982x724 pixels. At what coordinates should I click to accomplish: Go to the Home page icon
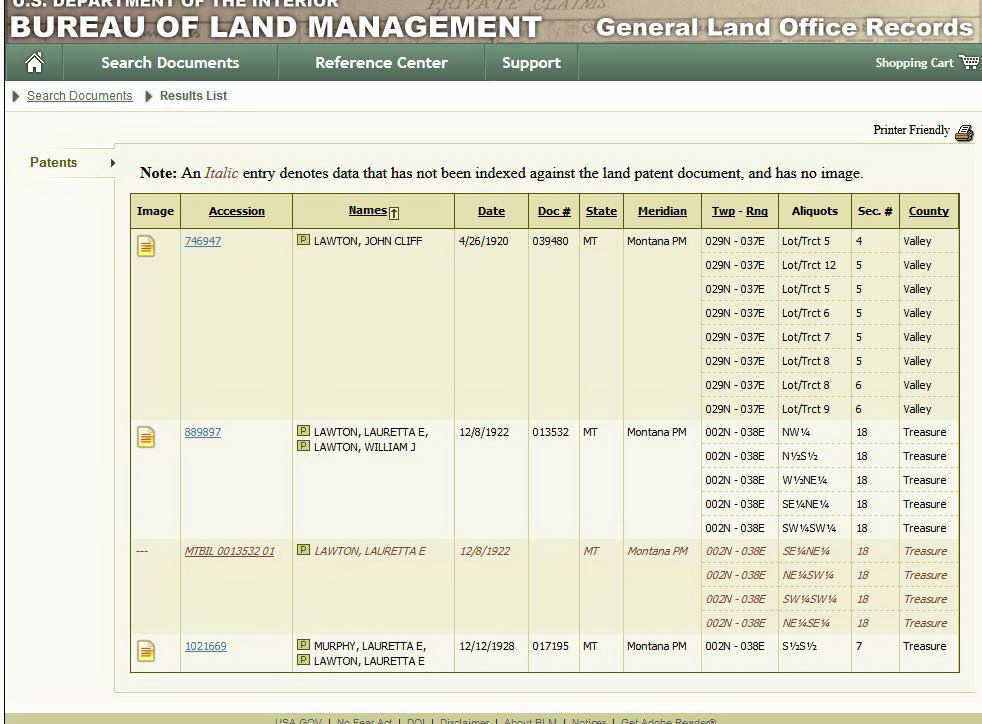click(x=34, y=62)
